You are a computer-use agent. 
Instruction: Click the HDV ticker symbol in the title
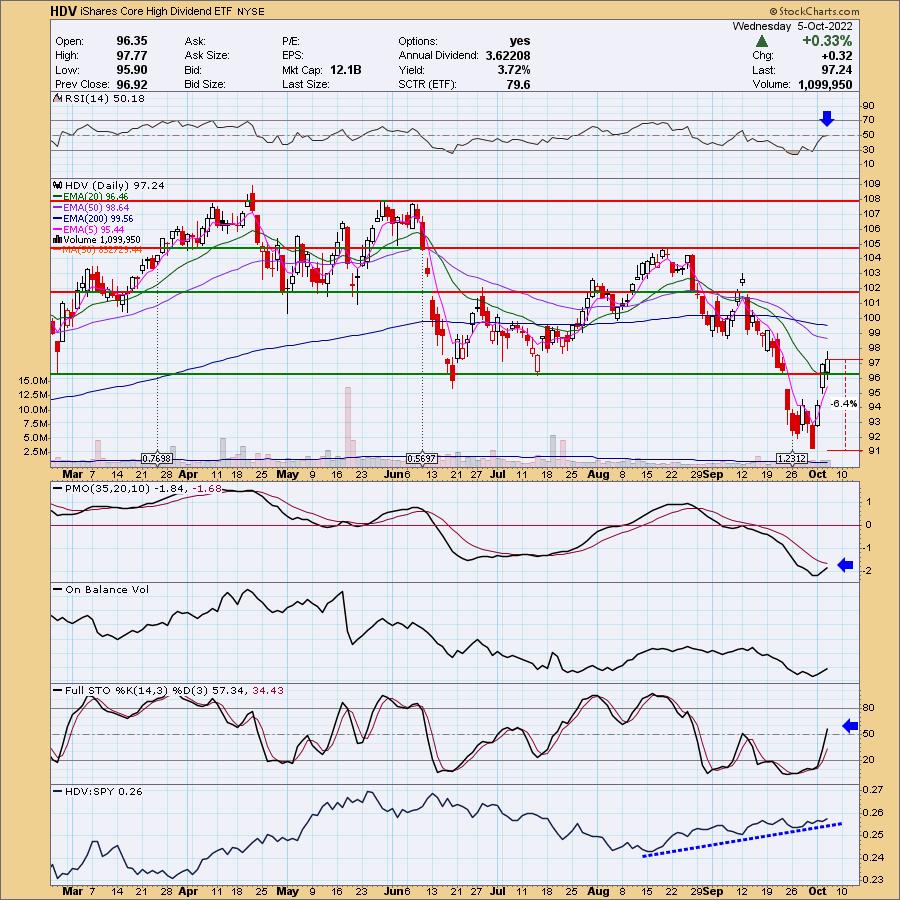(x=64, y=11)
